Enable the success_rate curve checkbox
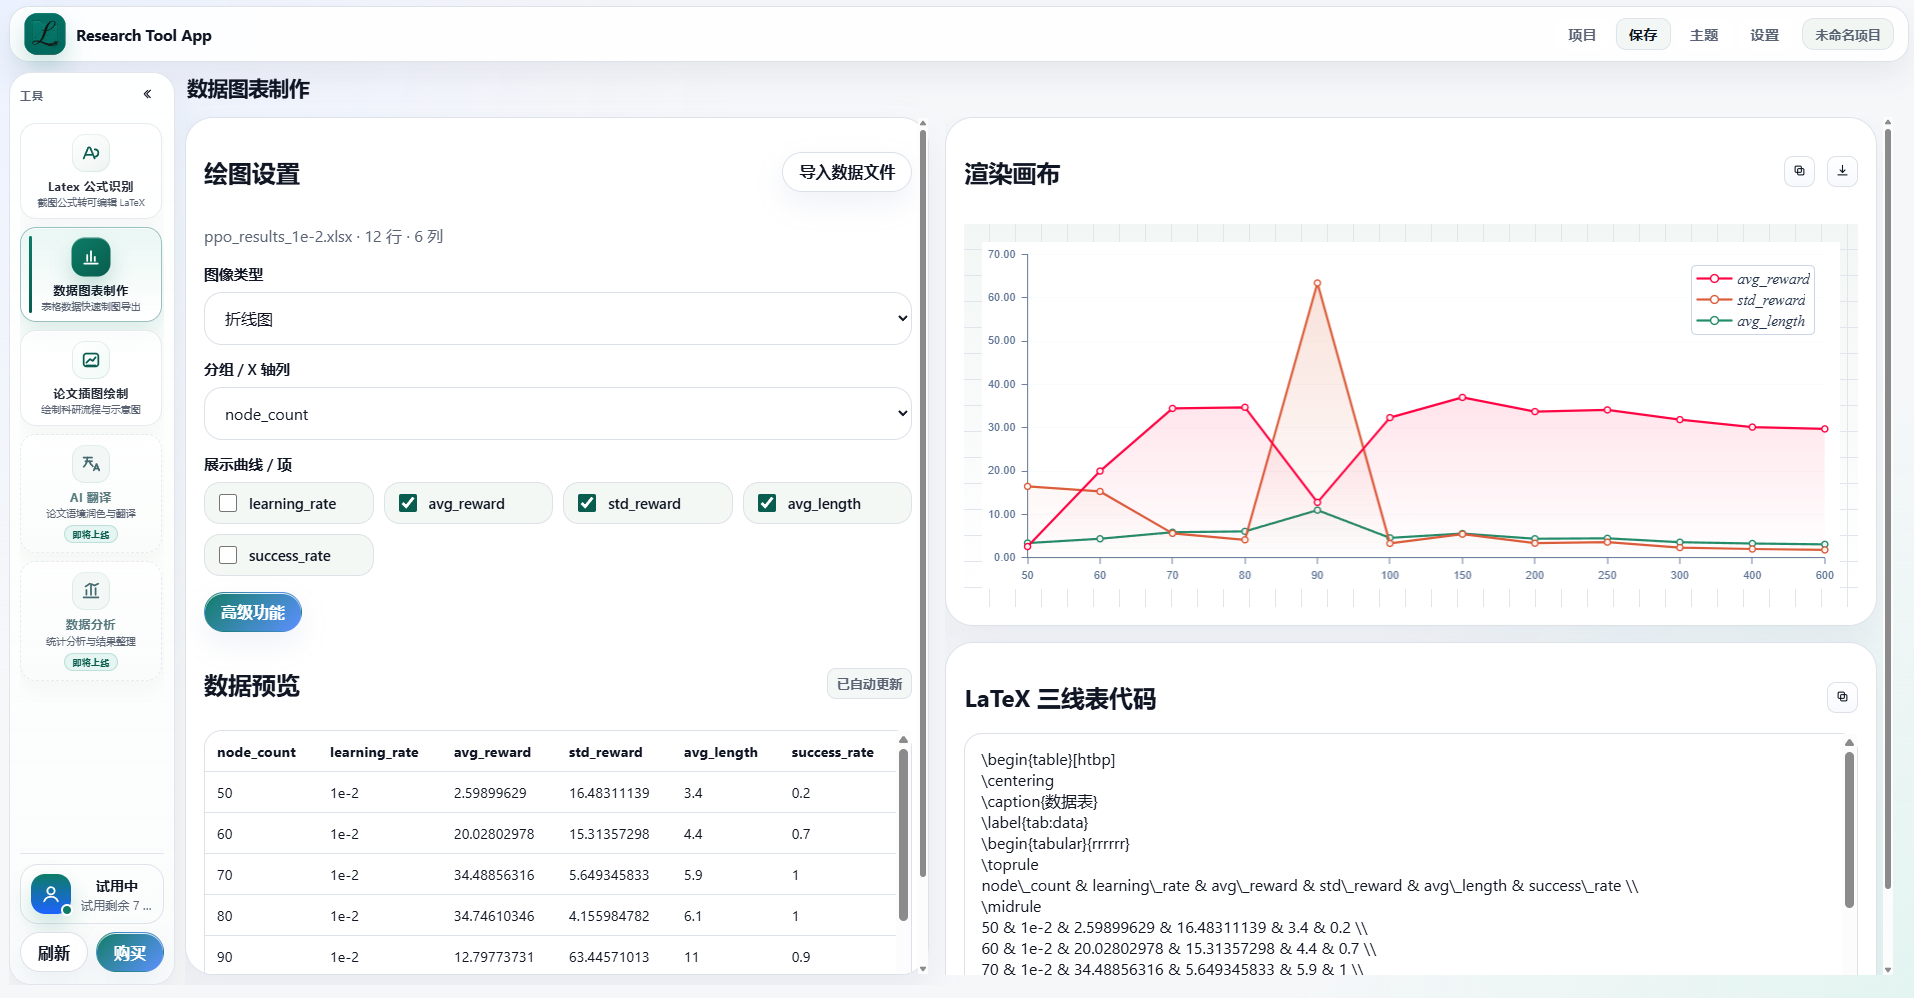The height and width of the screenshot is (998, 1914). [x=228, y=555]
